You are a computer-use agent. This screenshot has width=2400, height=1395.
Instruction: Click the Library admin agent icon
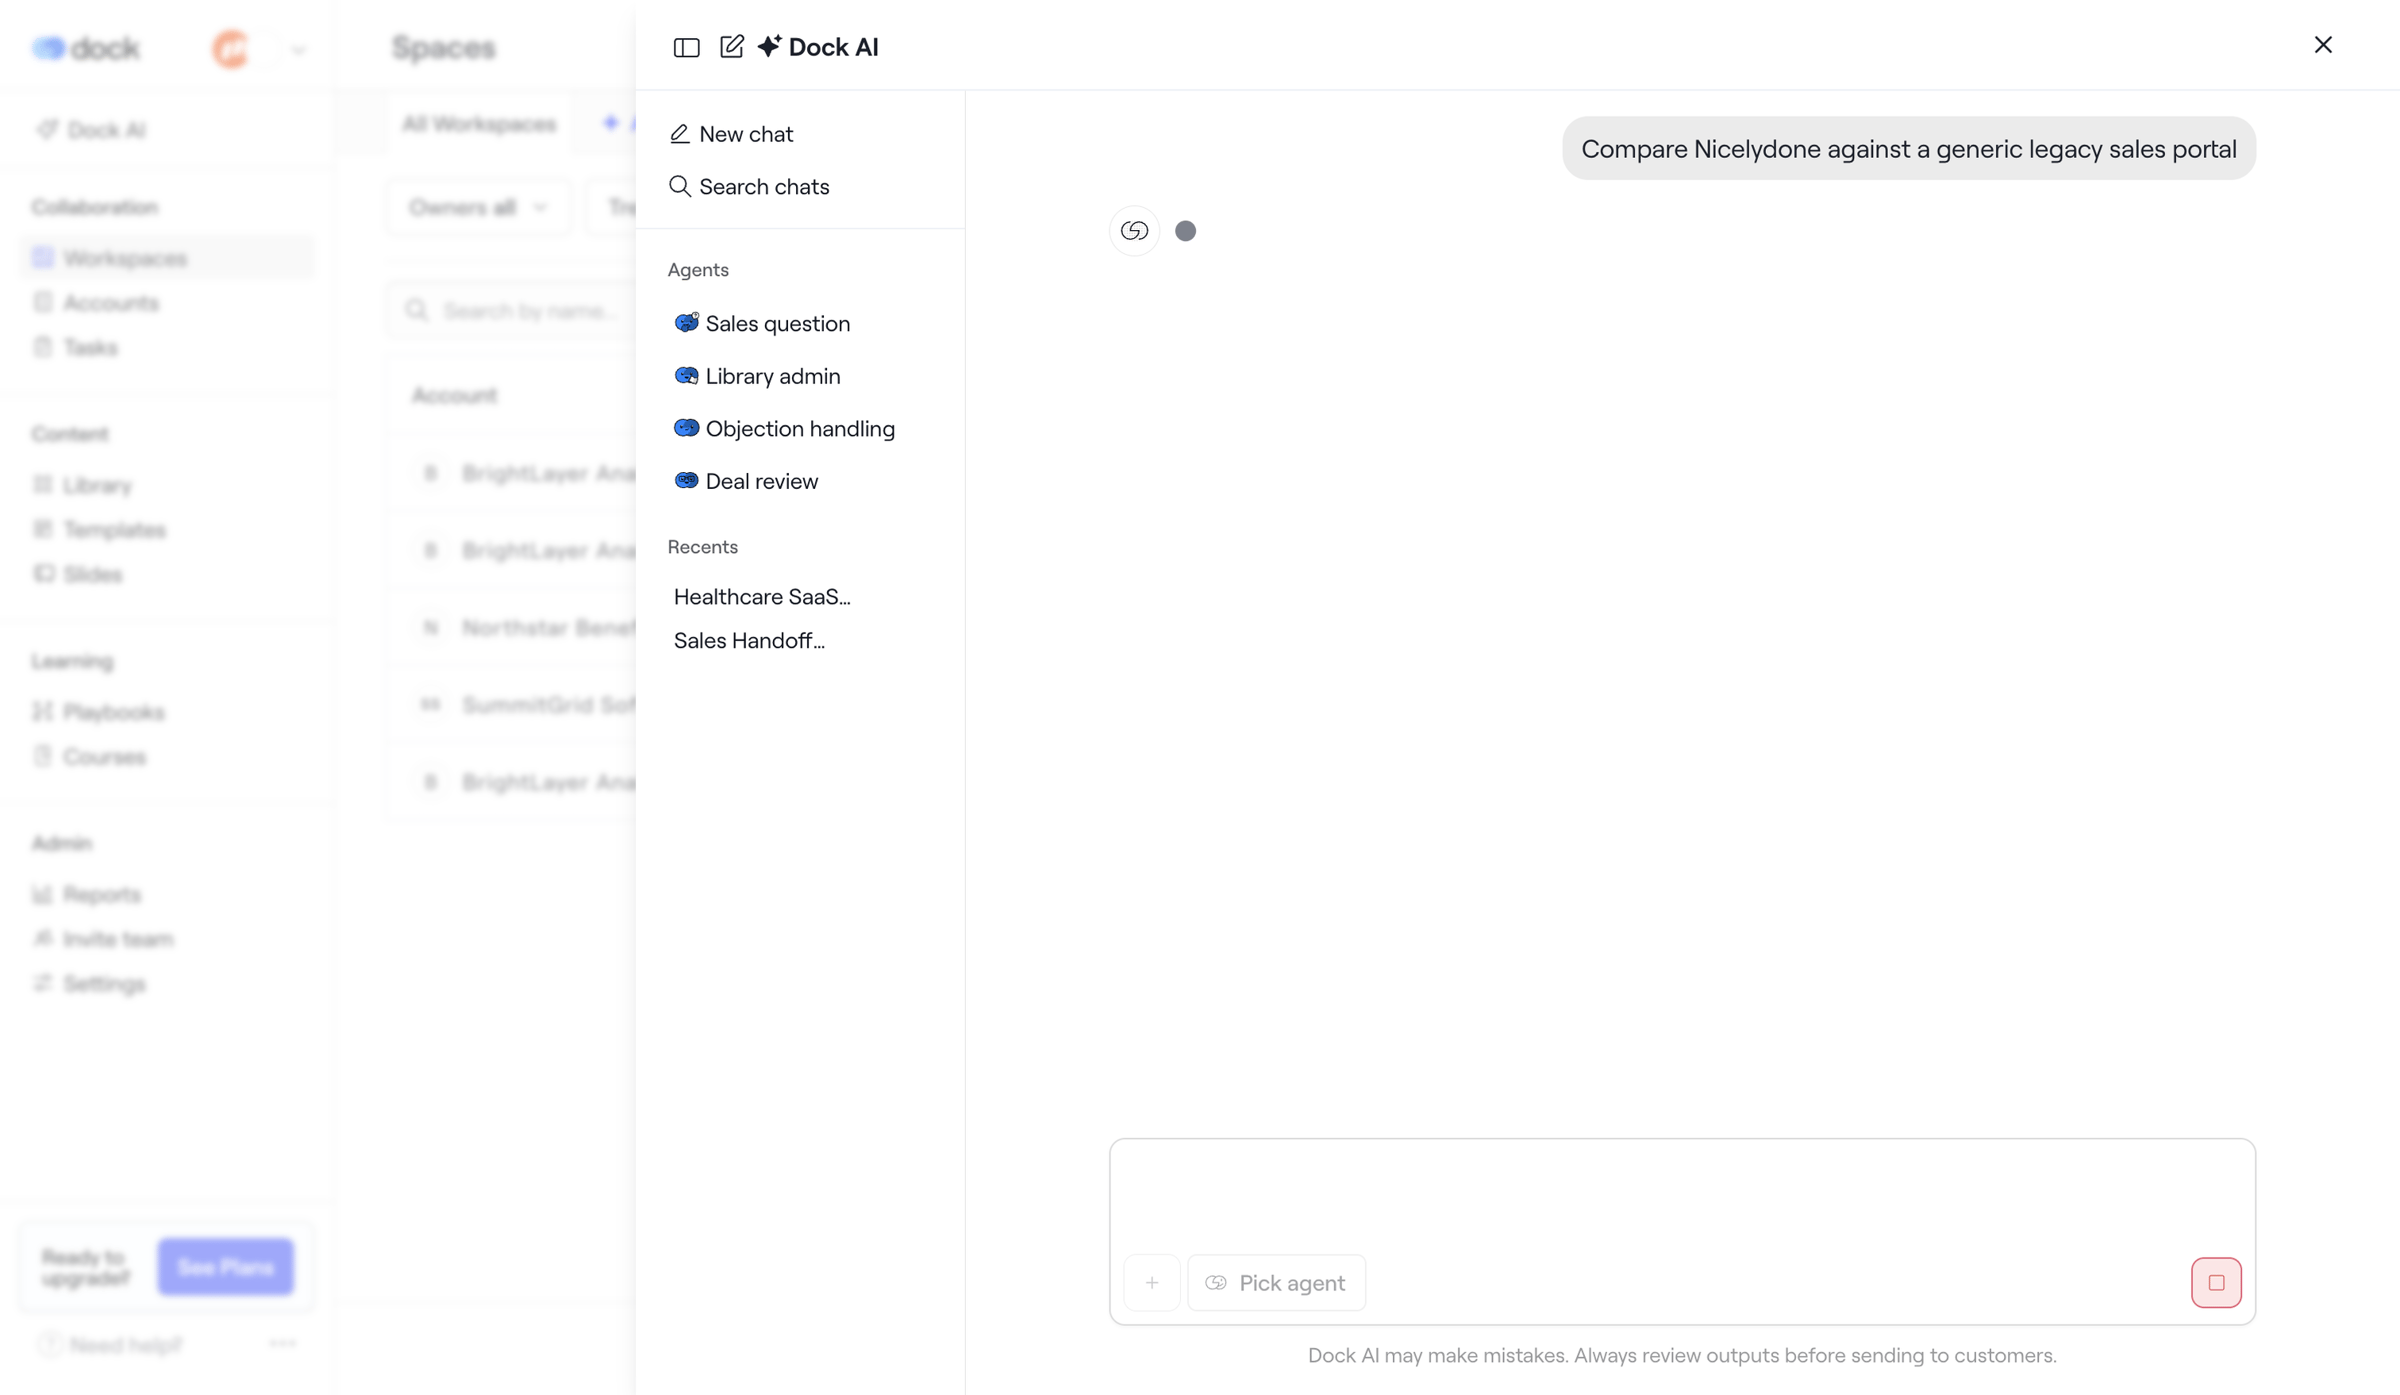click(686, 376)
